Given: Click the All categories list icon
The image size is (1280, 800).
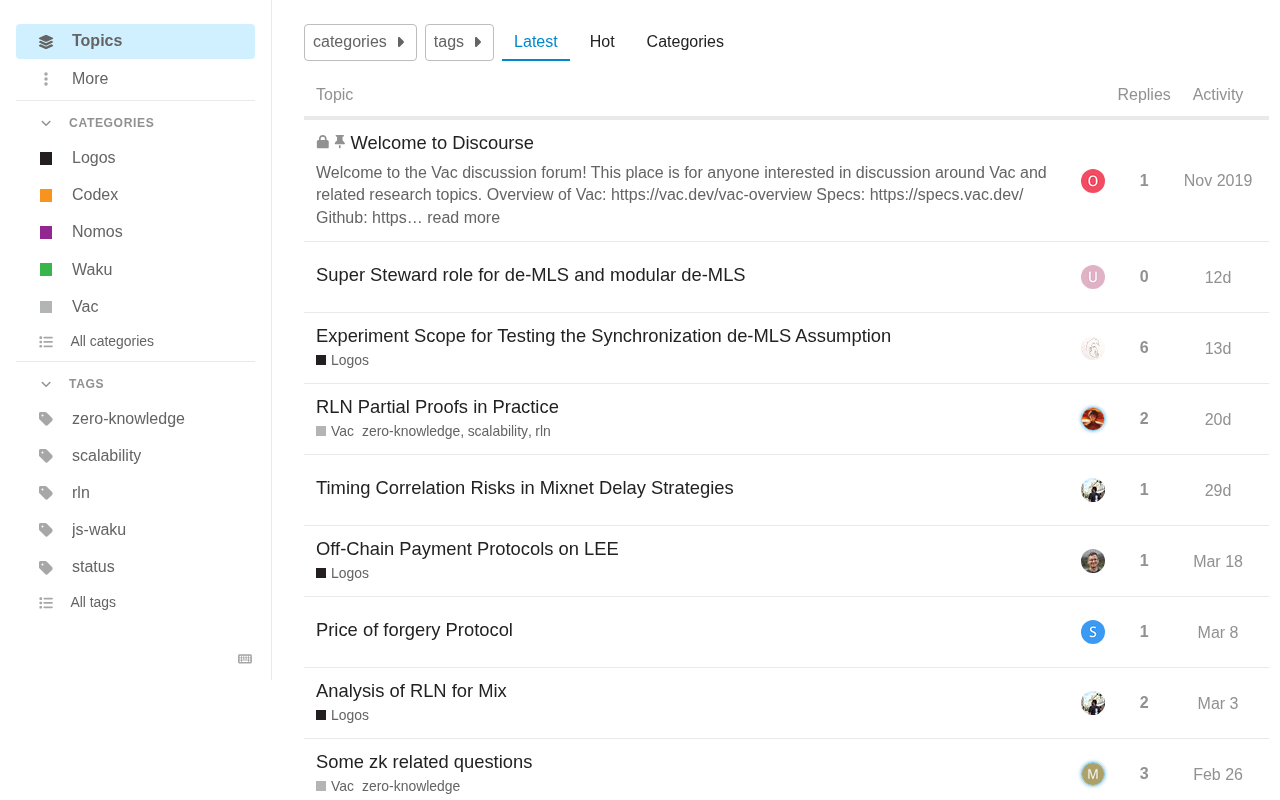Looking at the screenshot, I should point(46,342).
